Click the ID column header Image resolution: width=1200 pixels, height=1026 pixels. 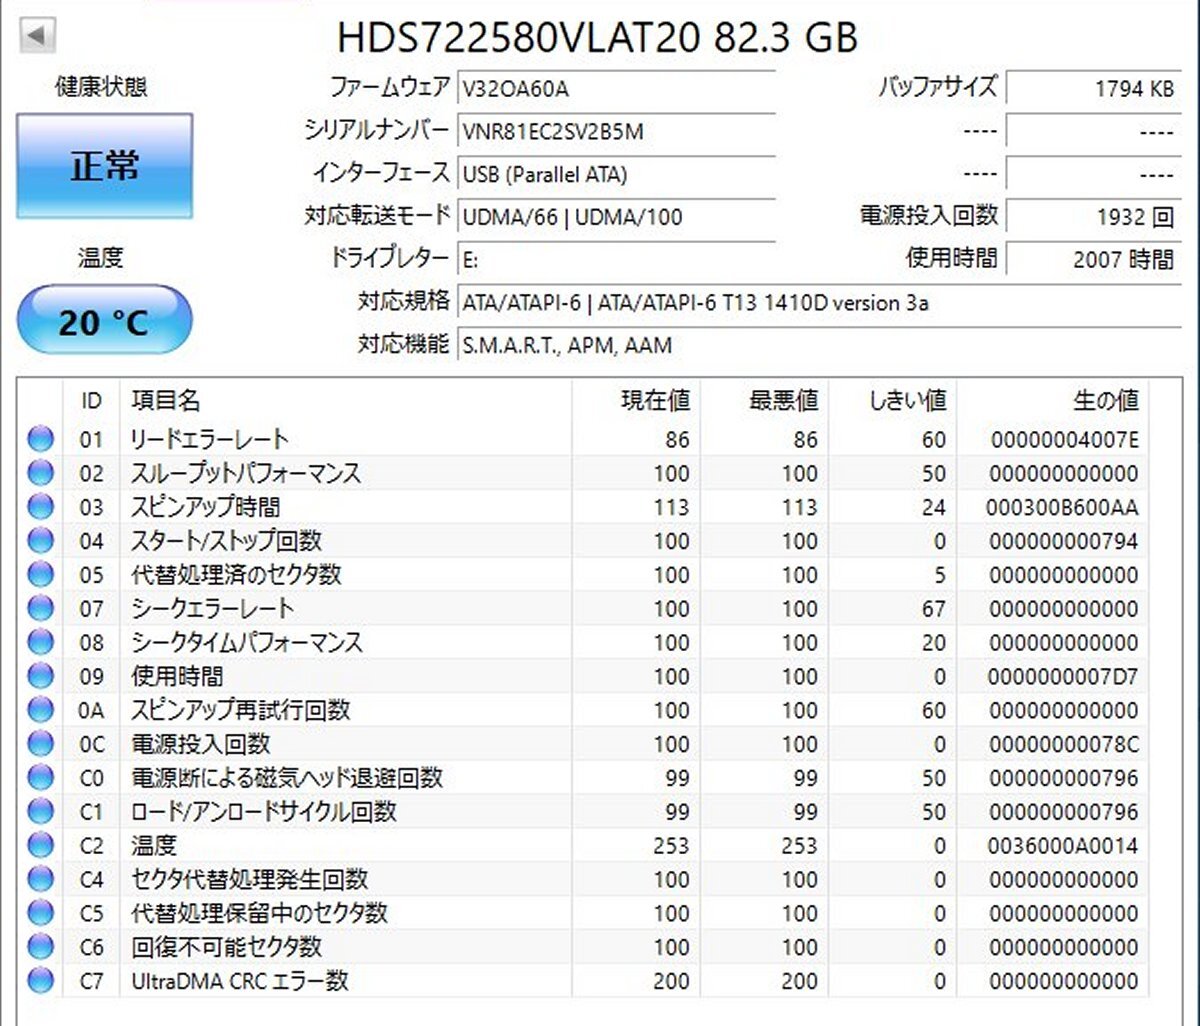tap(91, 401)
